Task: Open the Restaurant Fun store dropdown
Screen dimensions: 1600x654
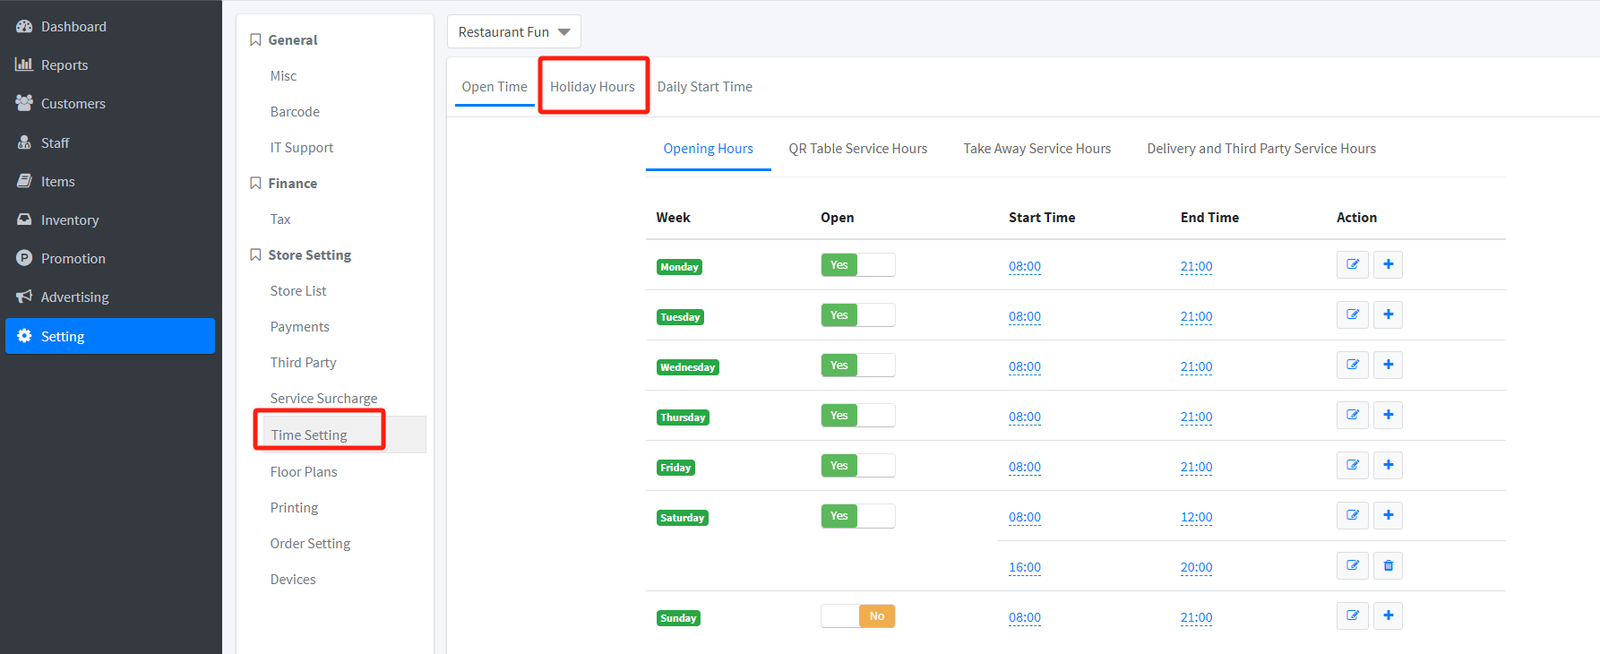Action: (x=513, y=32)
